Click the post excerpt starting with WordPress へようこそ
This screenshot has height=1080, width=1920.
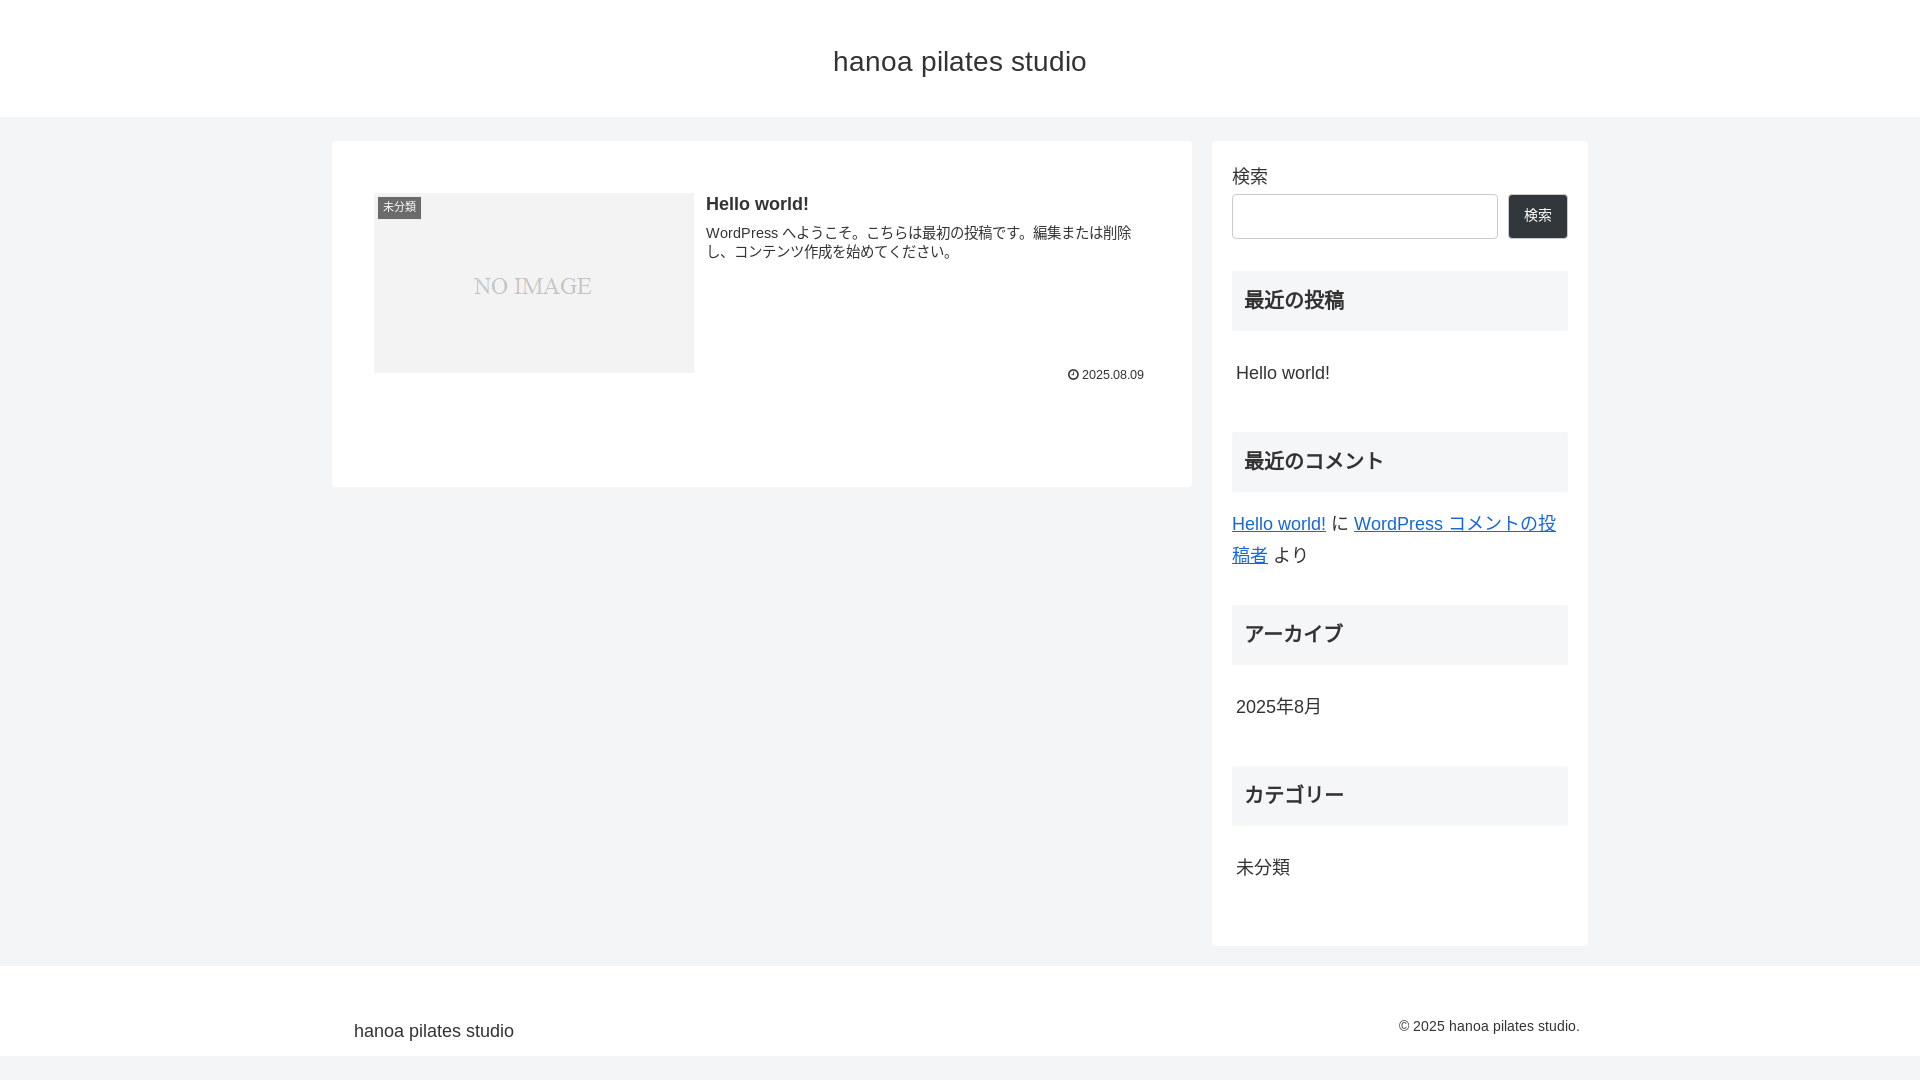click(918, 242)
